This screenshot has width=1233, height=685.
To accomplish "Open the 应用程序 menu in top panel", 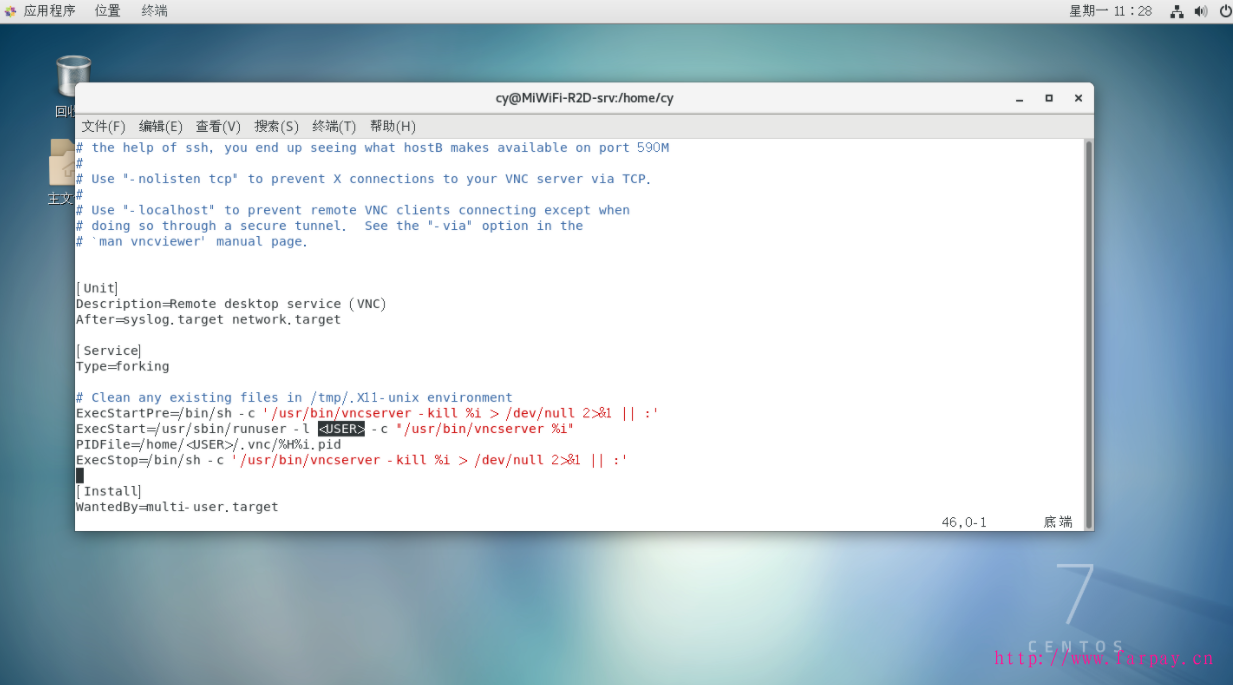I will 41,11.
